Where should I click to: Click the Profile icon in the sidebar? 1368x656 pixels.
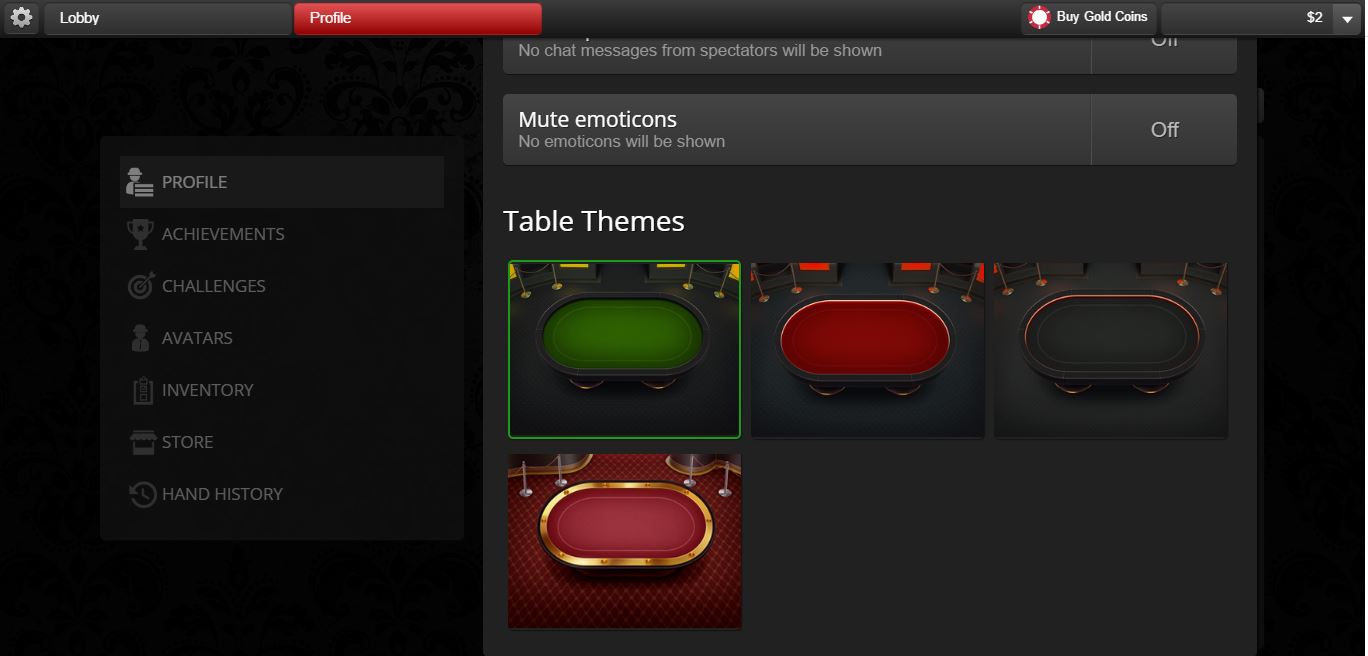140,182
